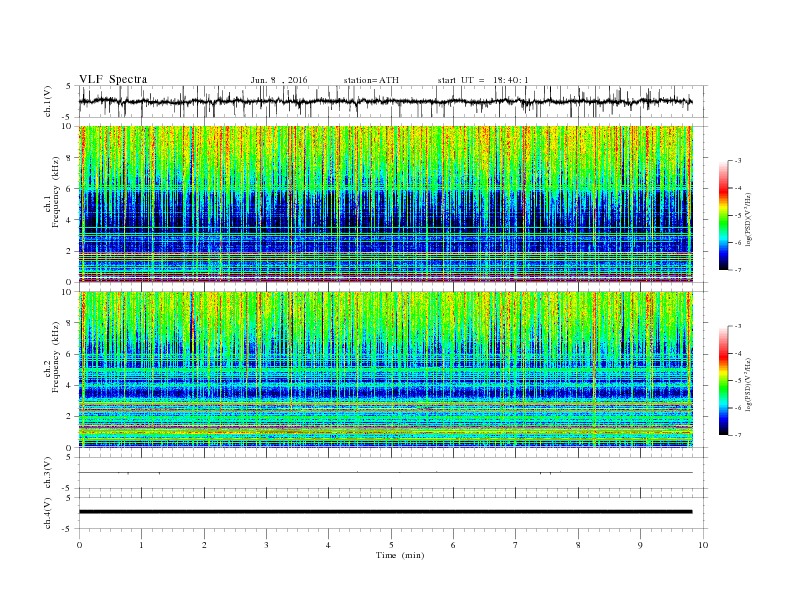Click the log(PSD) label beside ch.1 colorbar
The width and height of the screenshot is (792, 612).
tap(748, 220)
